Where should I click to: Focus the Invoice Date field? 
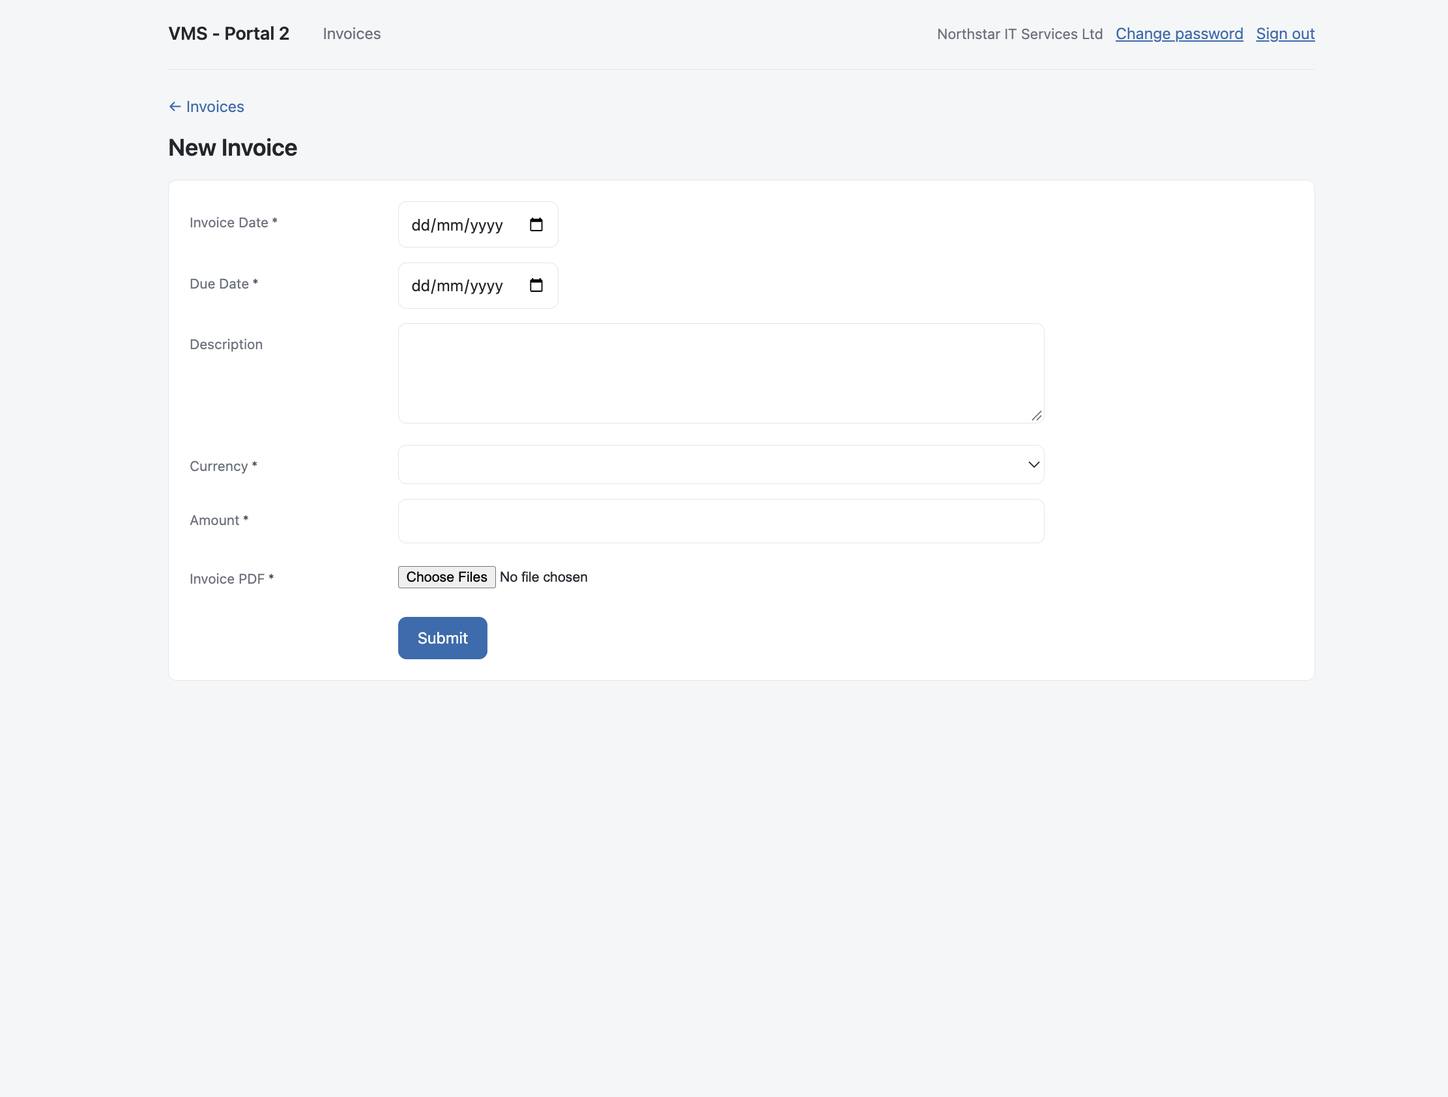[x=478, y=225]
